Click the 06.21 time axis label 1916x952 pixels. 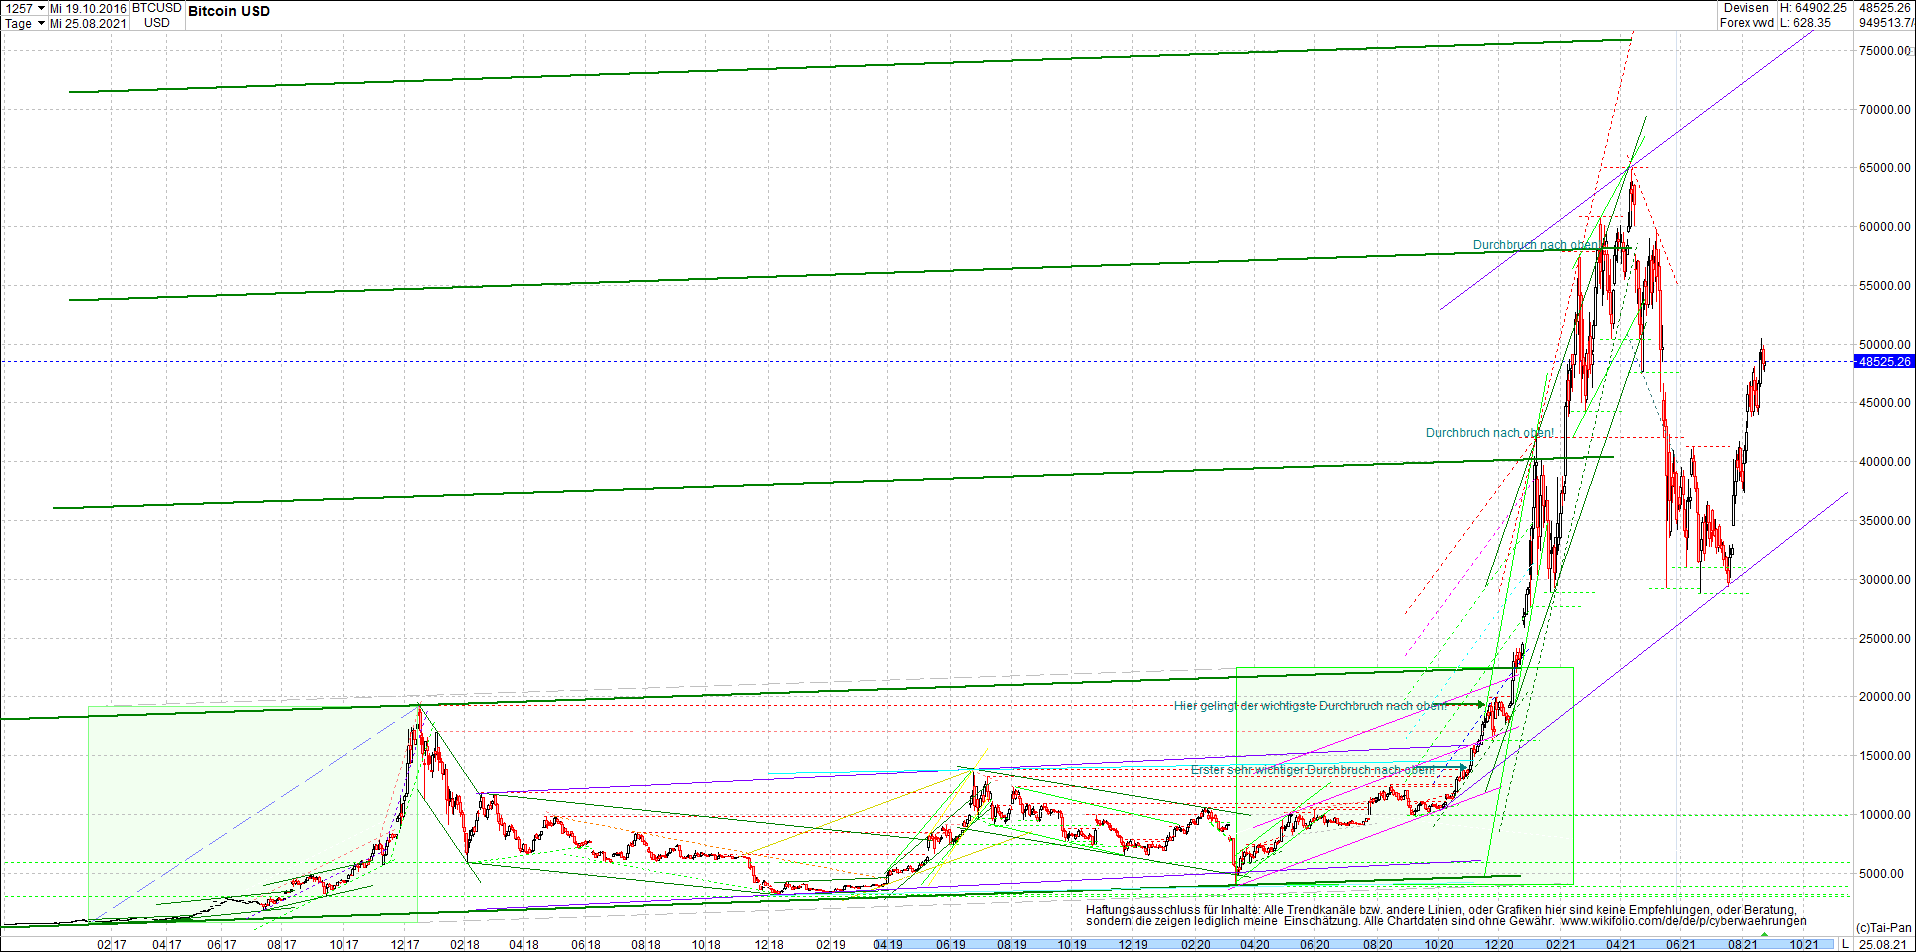(x=1680, y=945)
